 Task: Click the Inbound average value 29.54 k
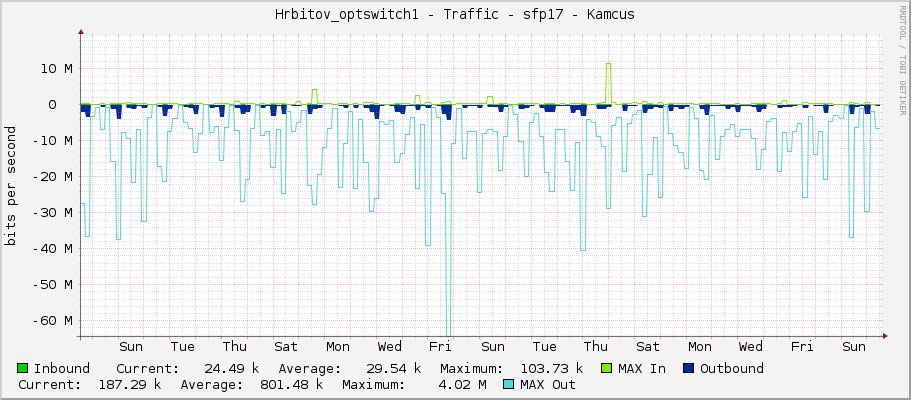(393, 368)
